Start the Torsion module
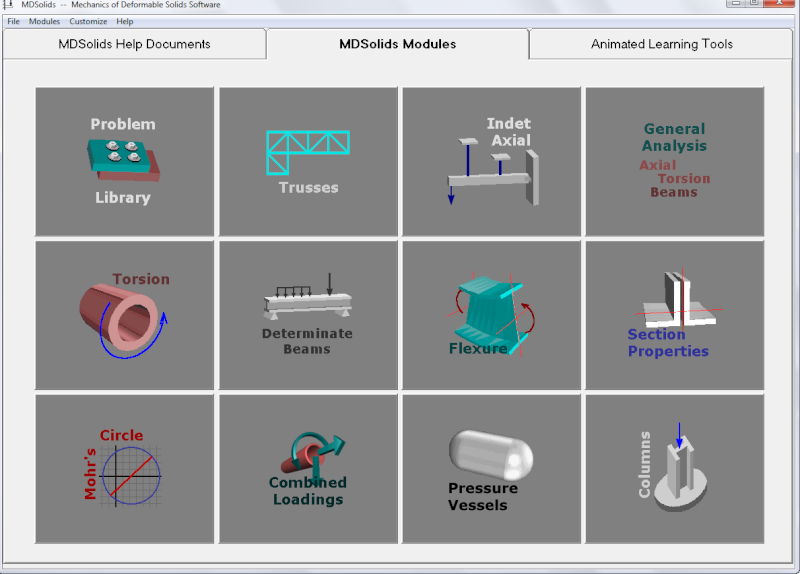The image size is (800, 574). (124, 315)
